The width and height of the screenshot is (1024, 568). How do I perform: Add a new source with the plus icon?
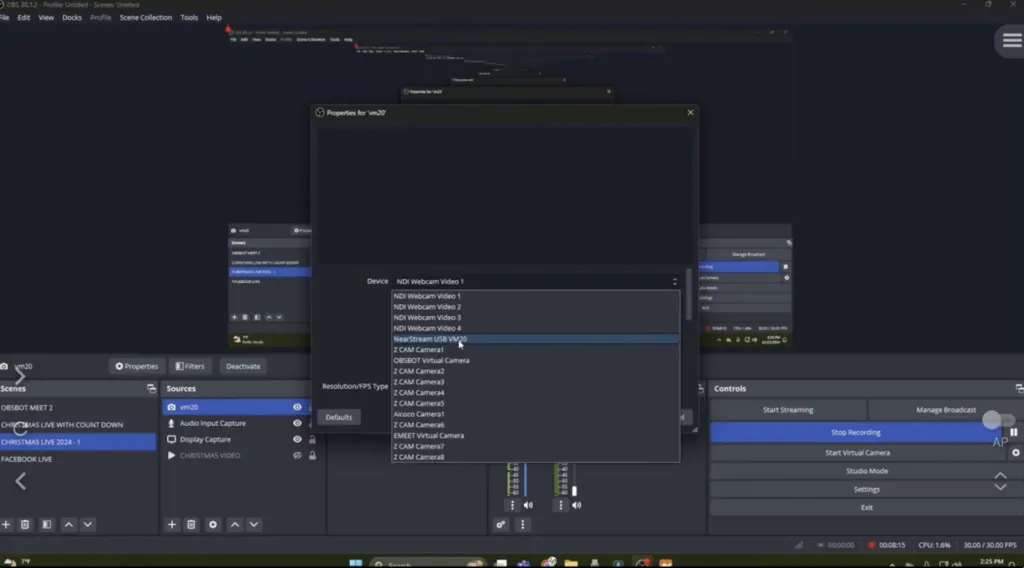172,524
